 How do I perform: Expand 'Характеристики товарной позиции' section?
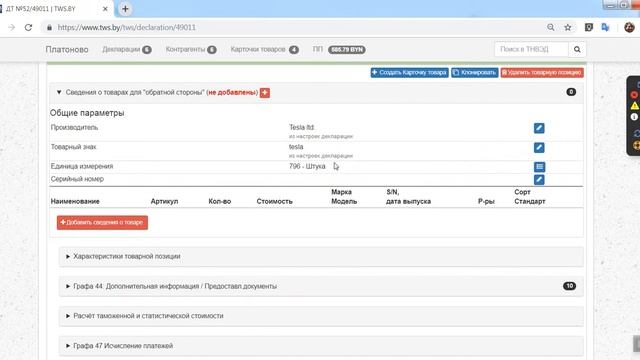tap(321, 256)
